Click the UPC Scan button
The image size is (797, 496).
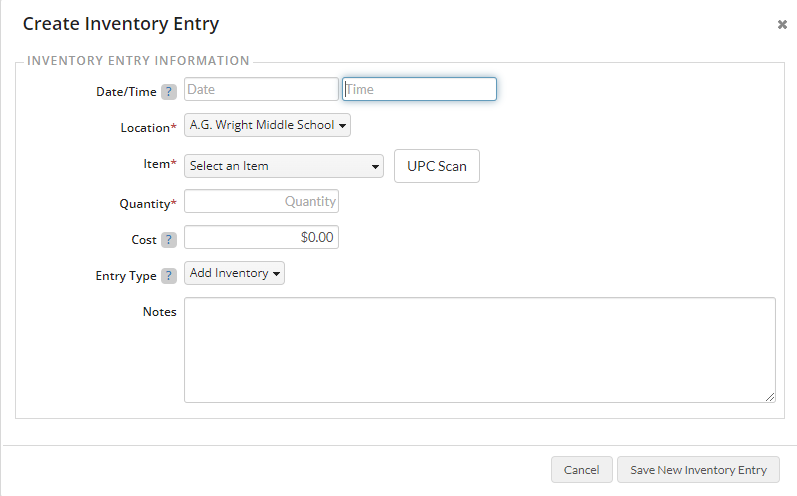pyautogui.click(x=437, y=166)
